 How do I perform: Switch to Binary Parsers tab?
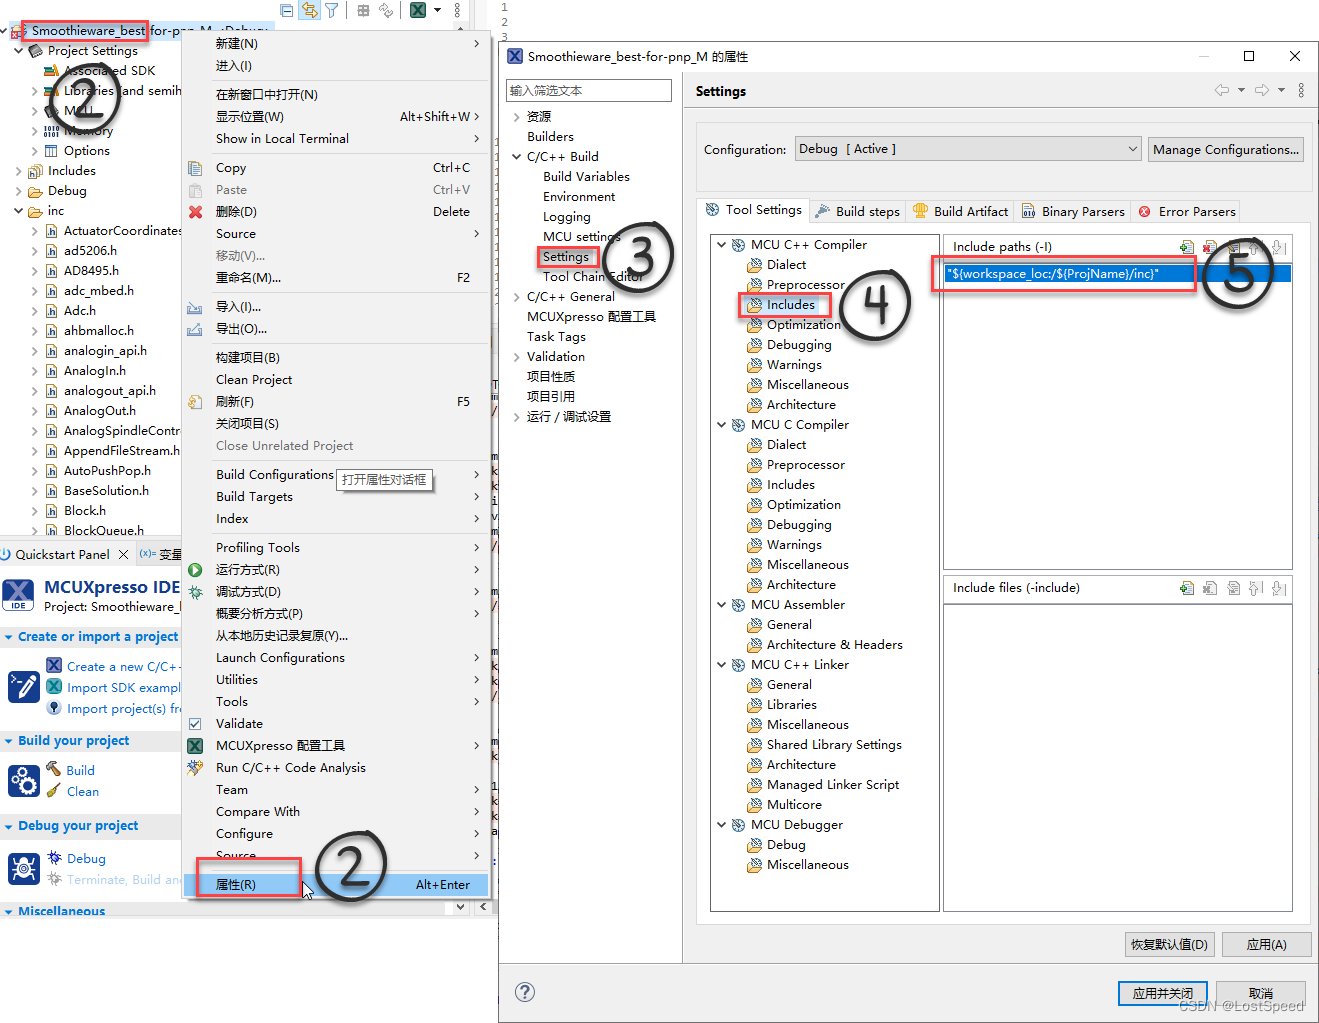pyautogui.click(x=1073, y=211)
